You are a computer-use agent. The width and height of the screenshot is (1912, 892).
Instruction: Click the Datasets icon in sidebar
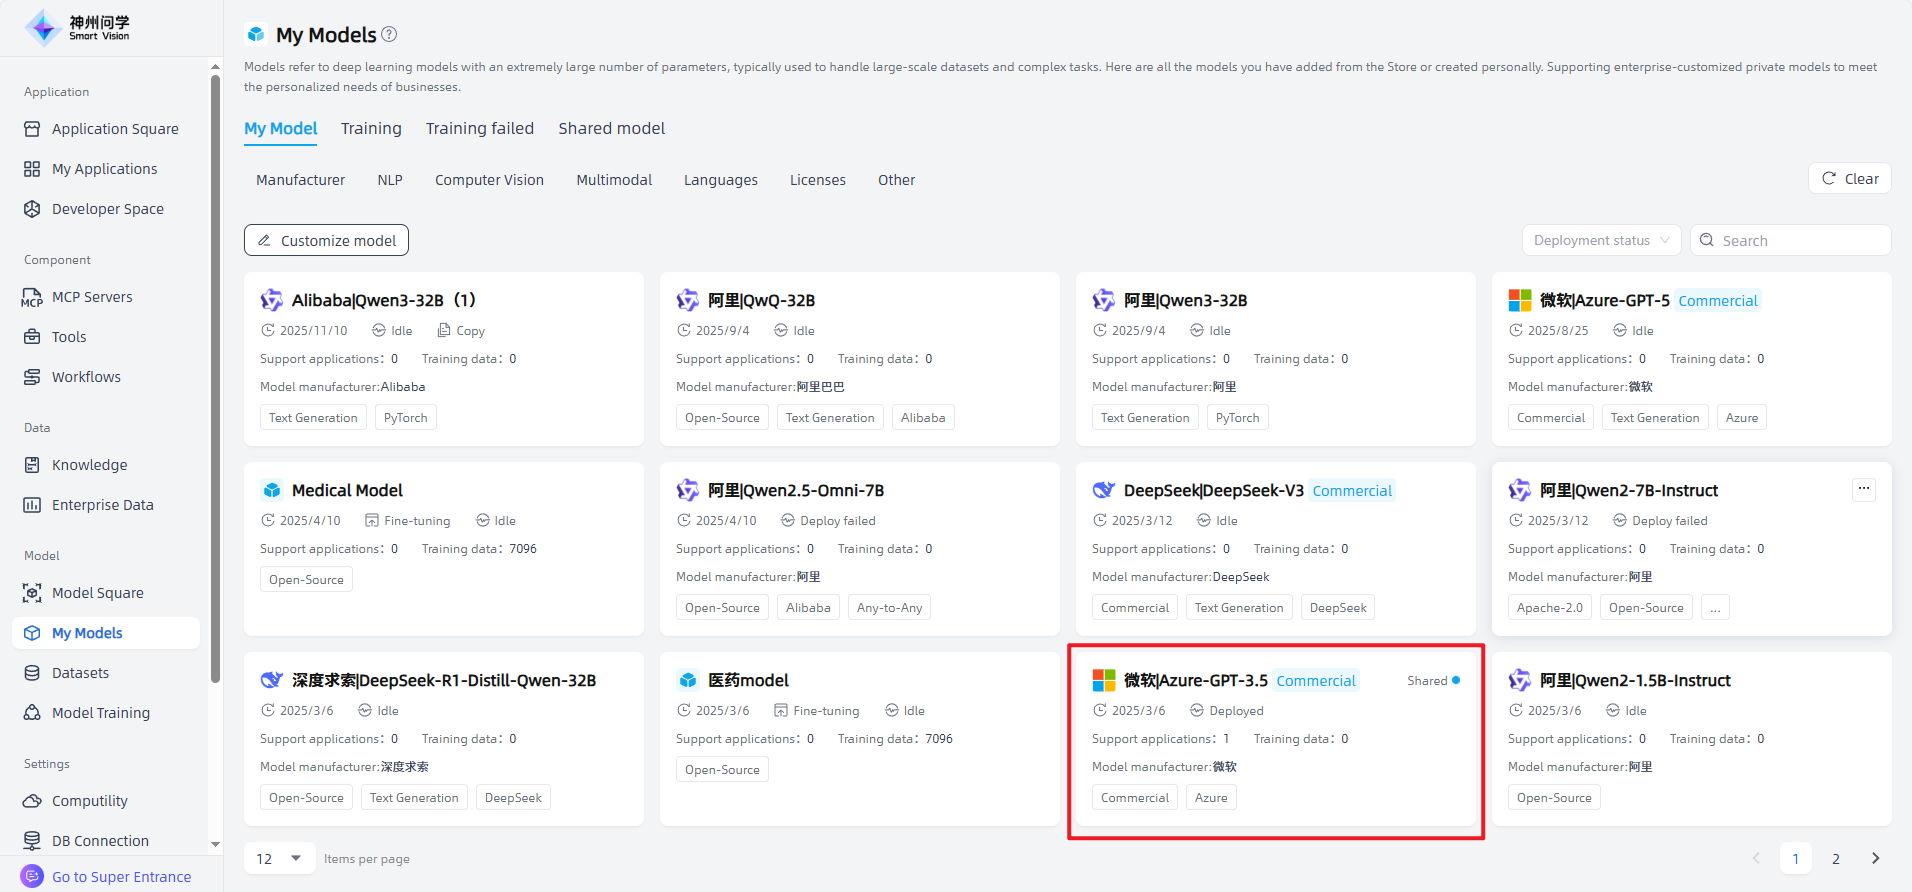(x=32, y=673)
